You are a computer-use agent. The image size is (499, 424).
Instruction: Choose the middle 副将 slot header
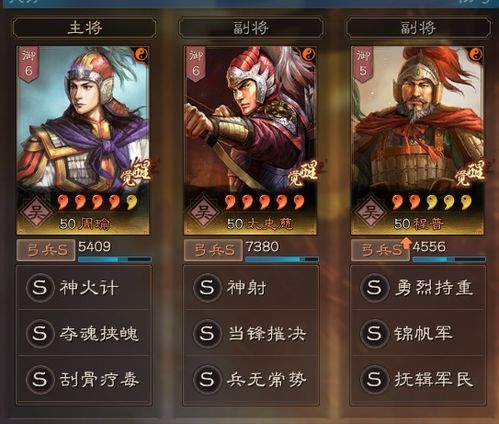pos(251,28)
